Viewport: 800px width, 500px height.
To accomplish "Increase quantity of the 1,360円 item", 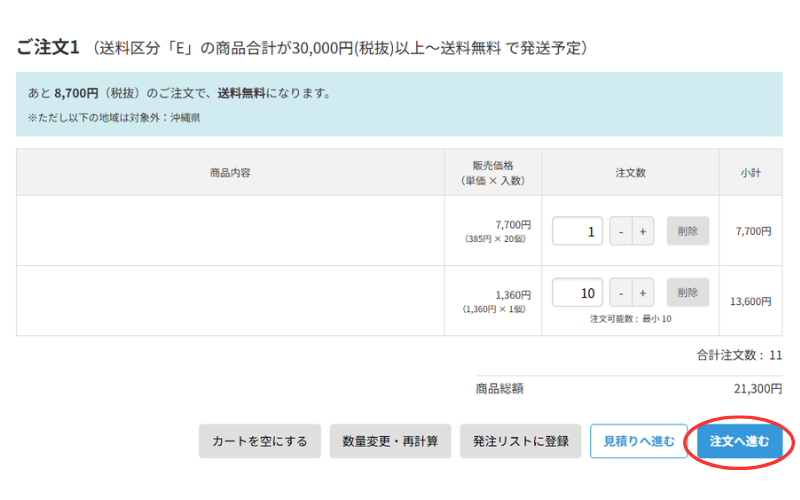I will (x=642, y=293).
